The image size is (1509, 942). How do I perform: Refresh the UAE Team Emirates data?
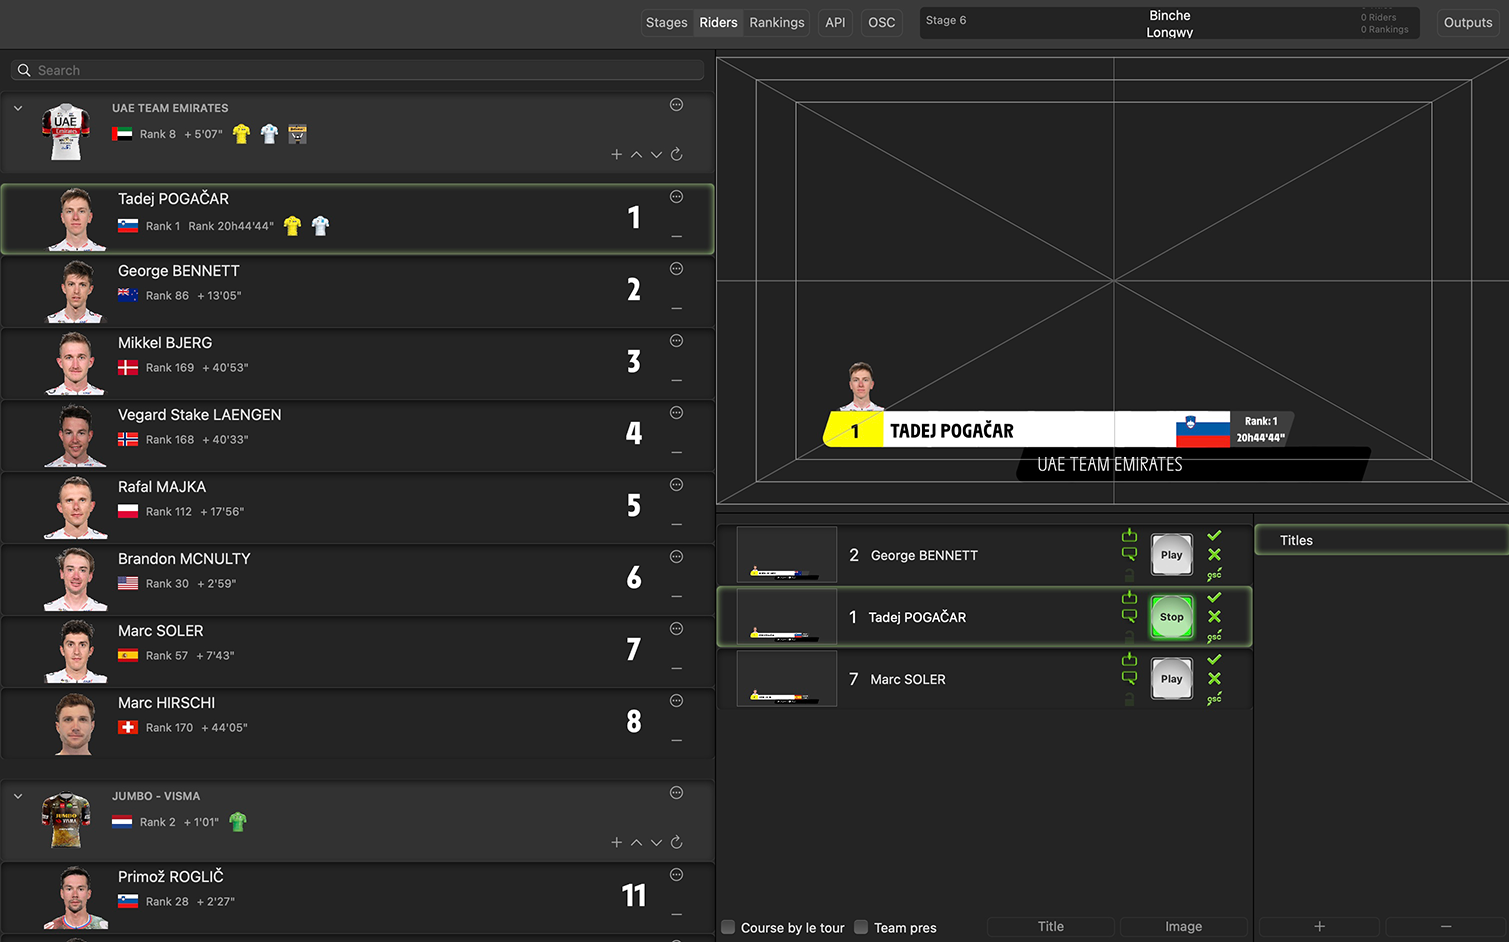point(676,154)
